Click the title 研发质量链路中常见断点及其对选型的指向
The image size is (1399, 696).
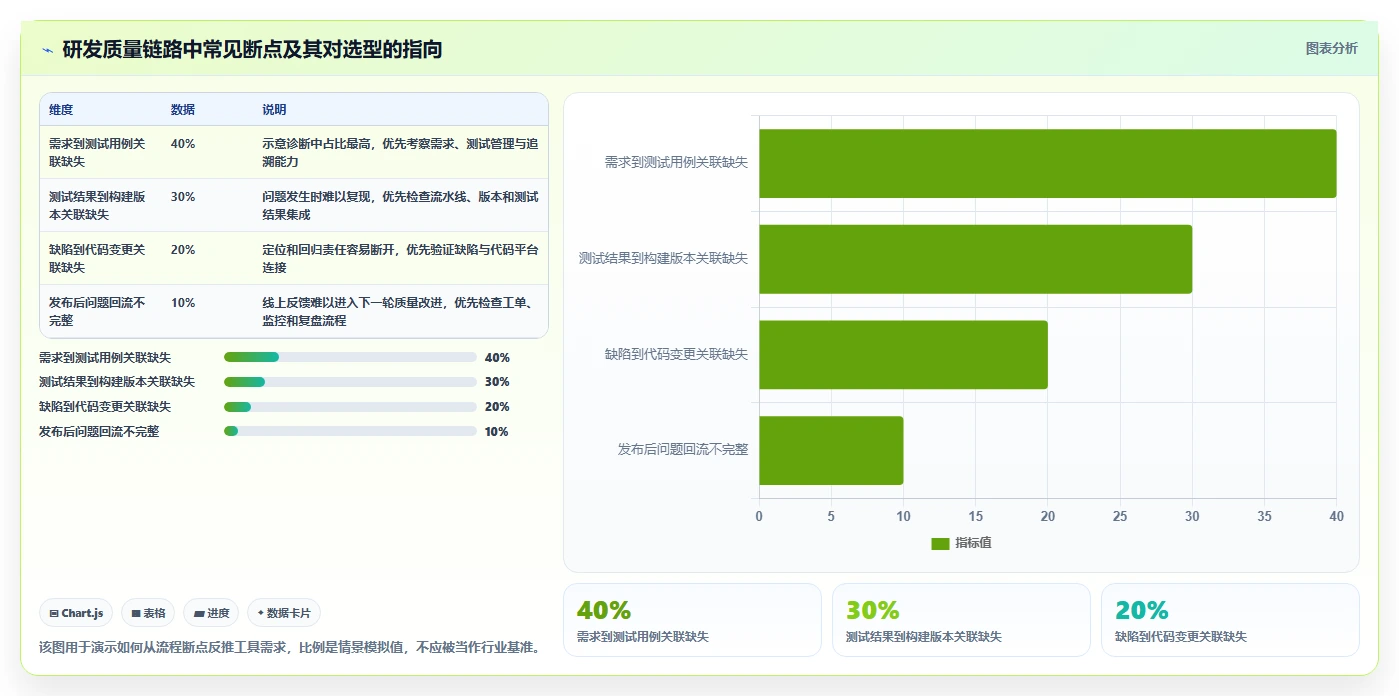point(252,49)
